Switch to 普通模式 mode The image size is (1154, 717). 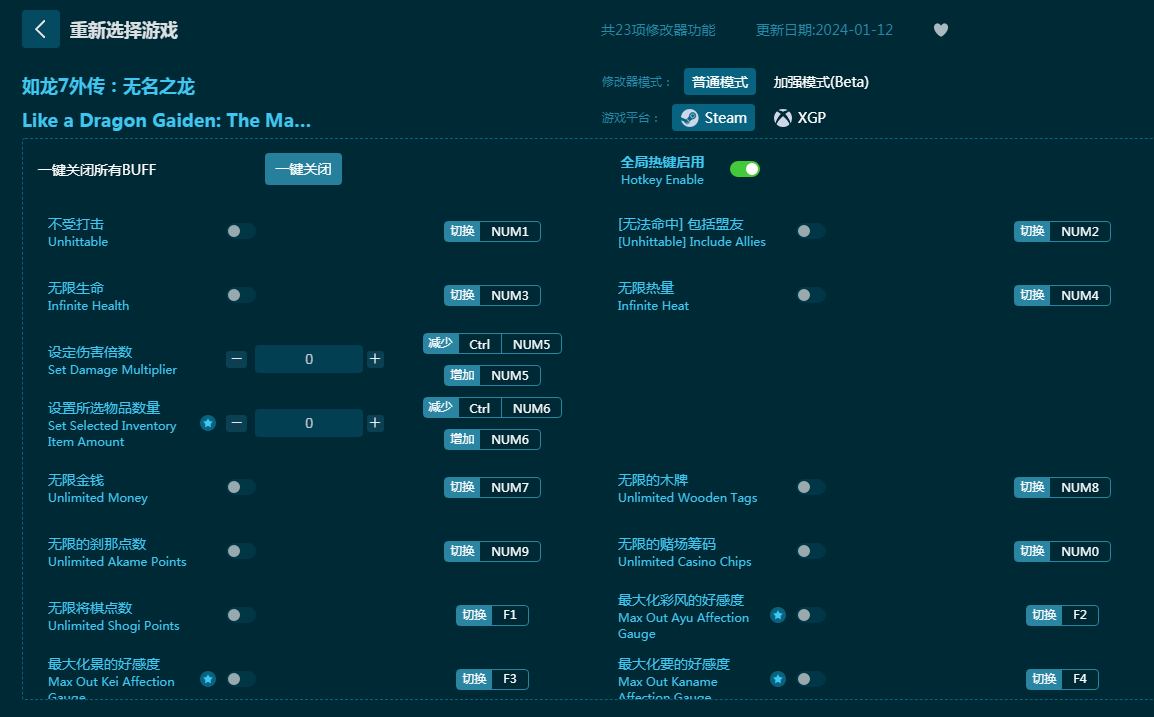tap(720, 82)
